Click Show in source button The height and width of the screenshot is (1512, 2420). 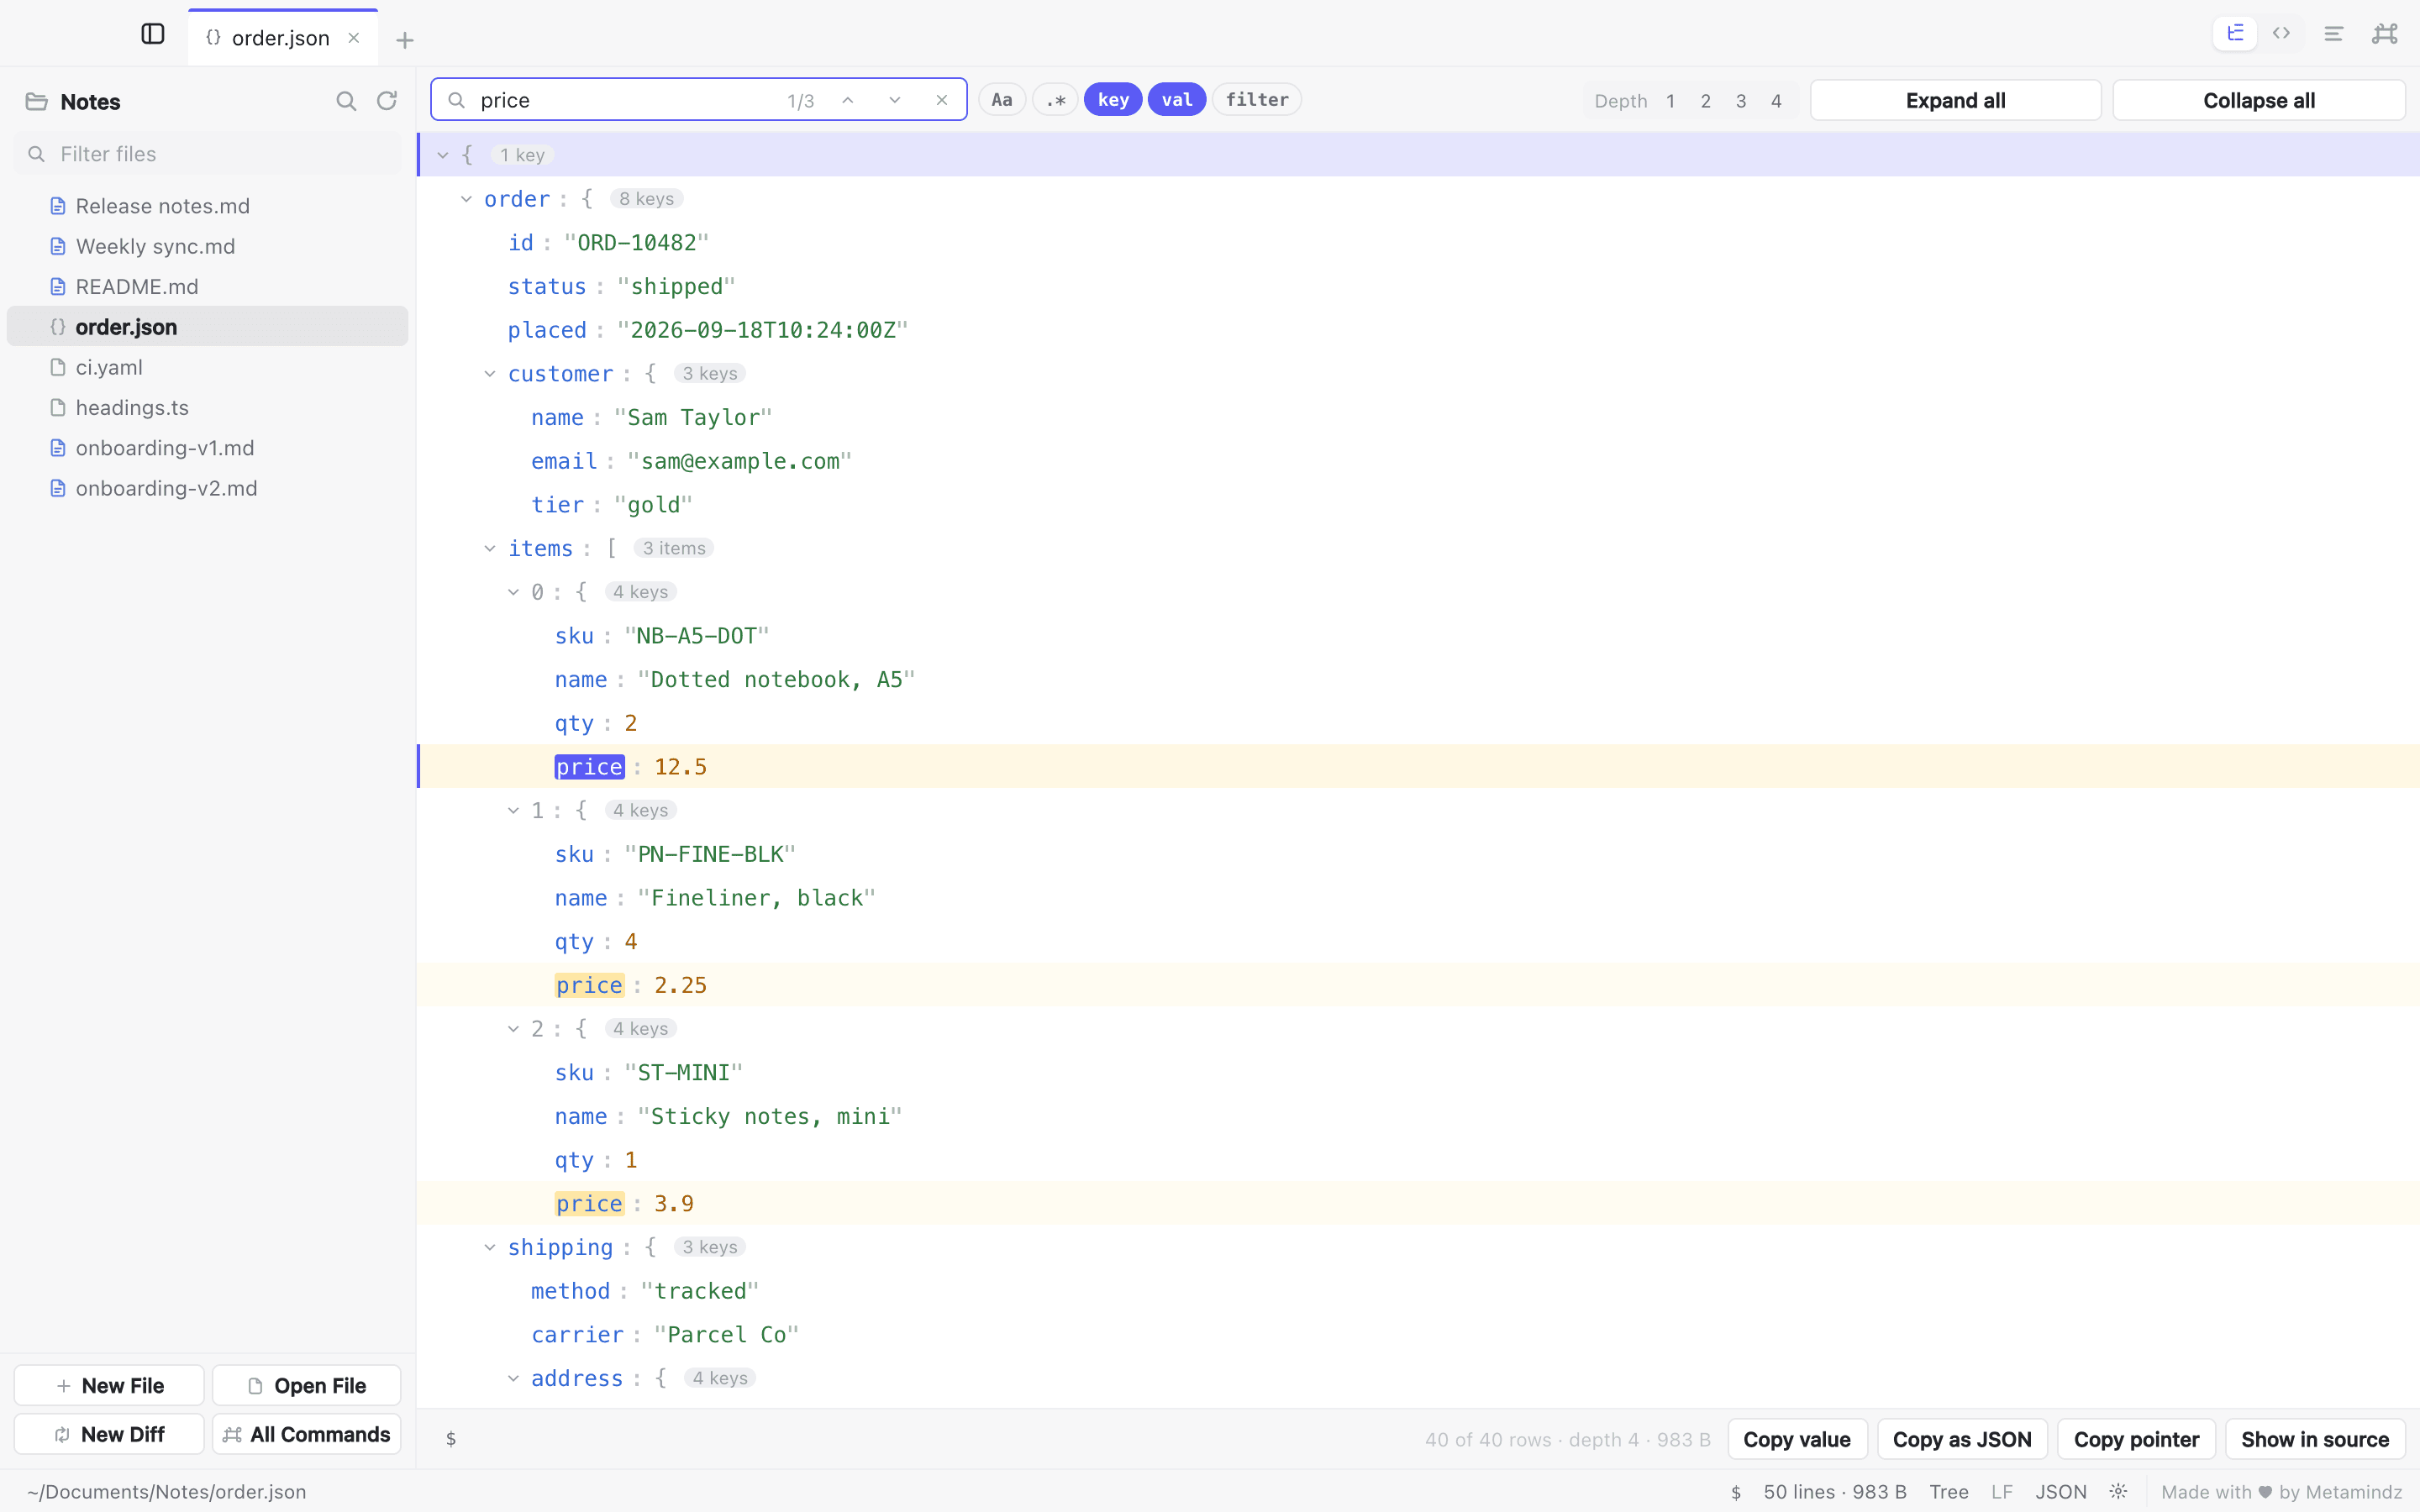[x=2315, y=1439]
